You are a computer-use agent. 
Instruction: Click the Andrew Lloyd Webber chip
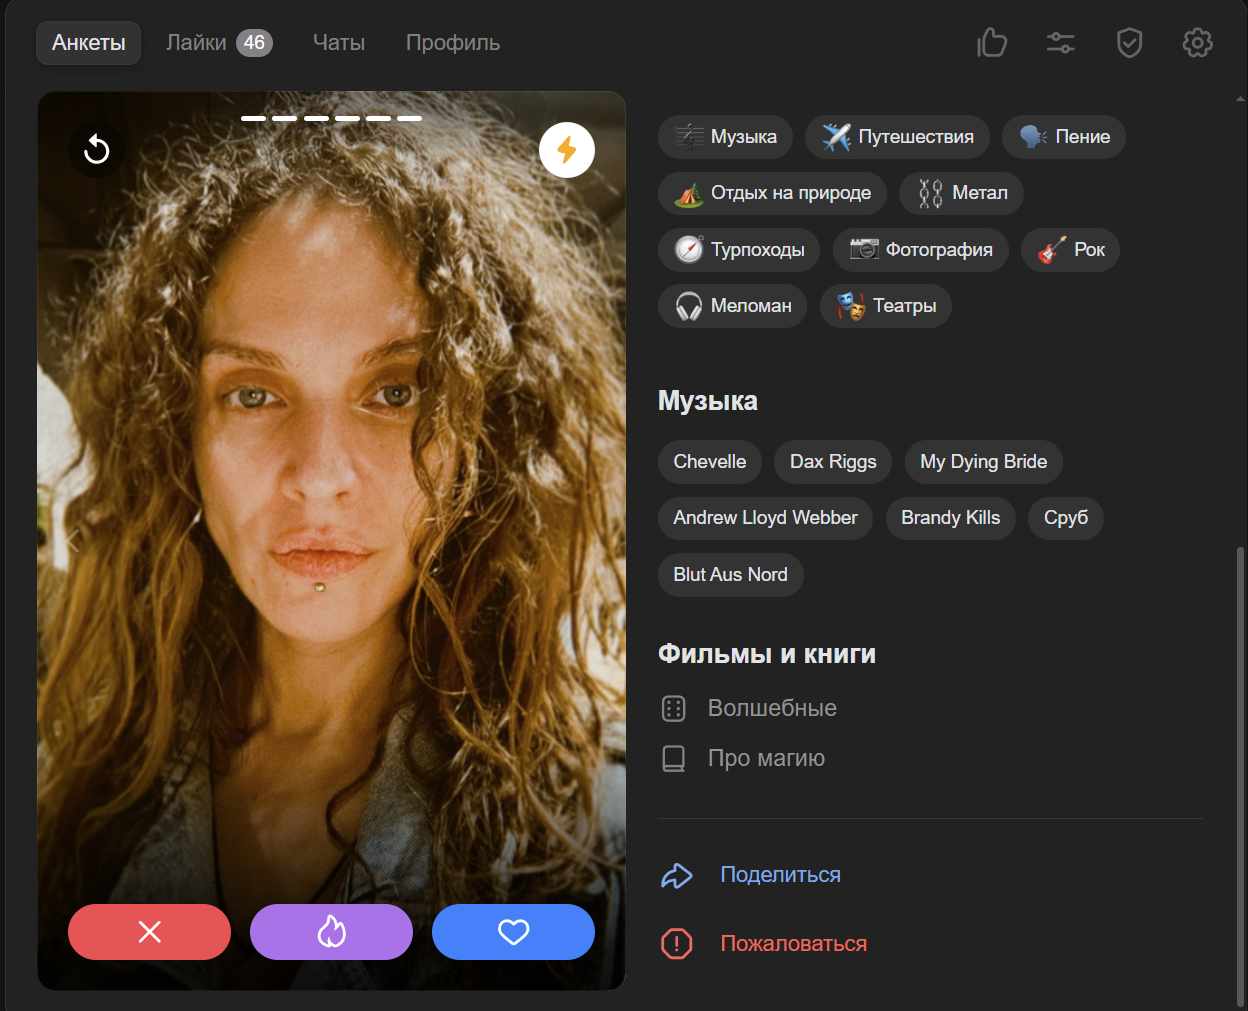(765, 518)
